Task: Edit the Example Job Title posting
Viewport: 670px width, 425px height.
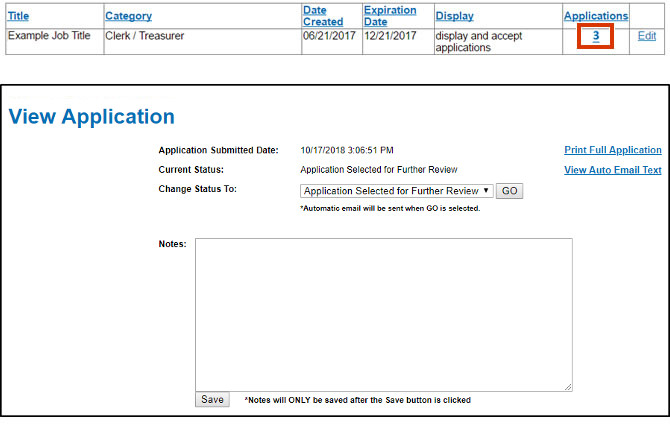Action: point(647,36)
